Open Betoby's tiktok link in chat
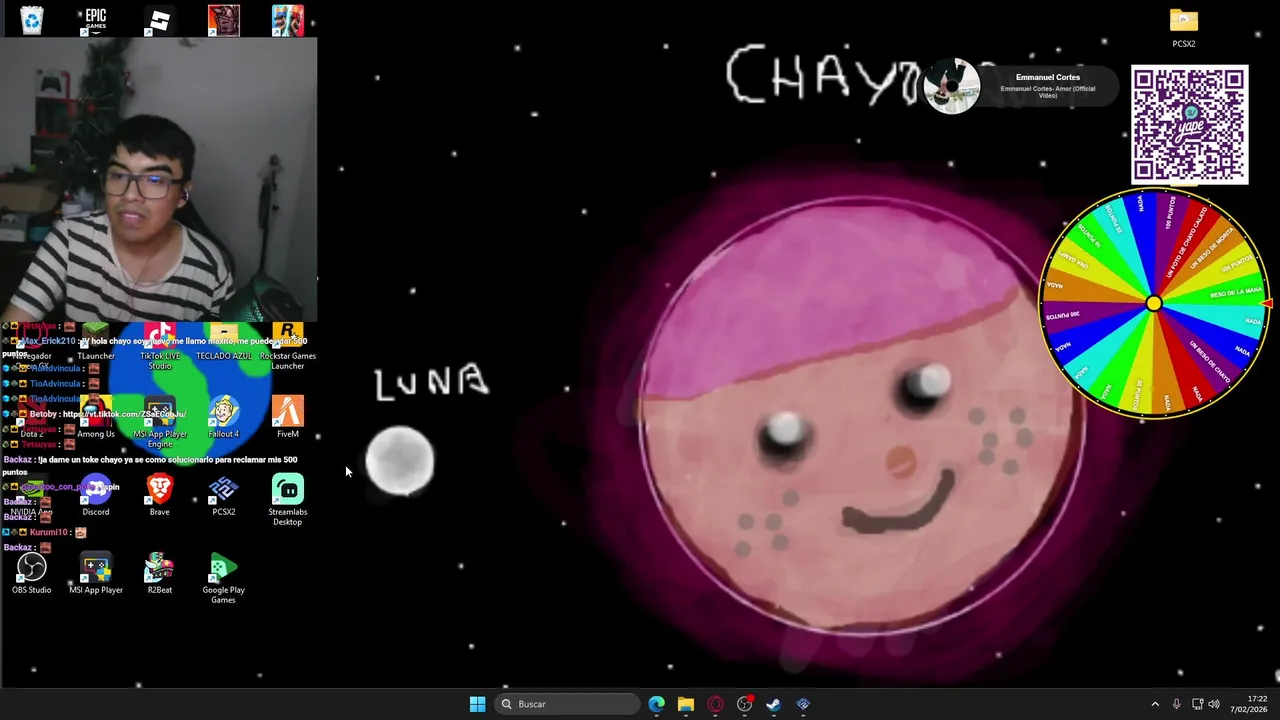This screenshot has height=720, width=1280. coord(124,414)
